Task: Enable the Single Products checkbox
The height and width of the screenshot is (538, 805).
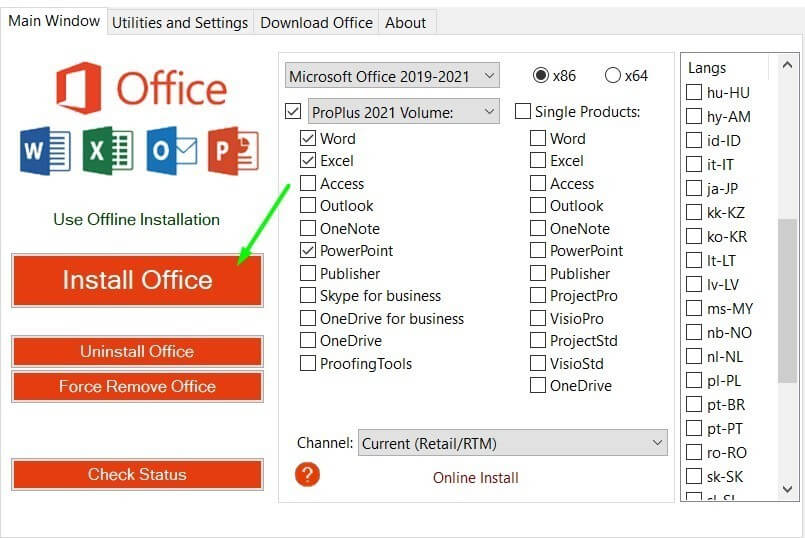Action: pyautogui.click(x=522, y=111)
